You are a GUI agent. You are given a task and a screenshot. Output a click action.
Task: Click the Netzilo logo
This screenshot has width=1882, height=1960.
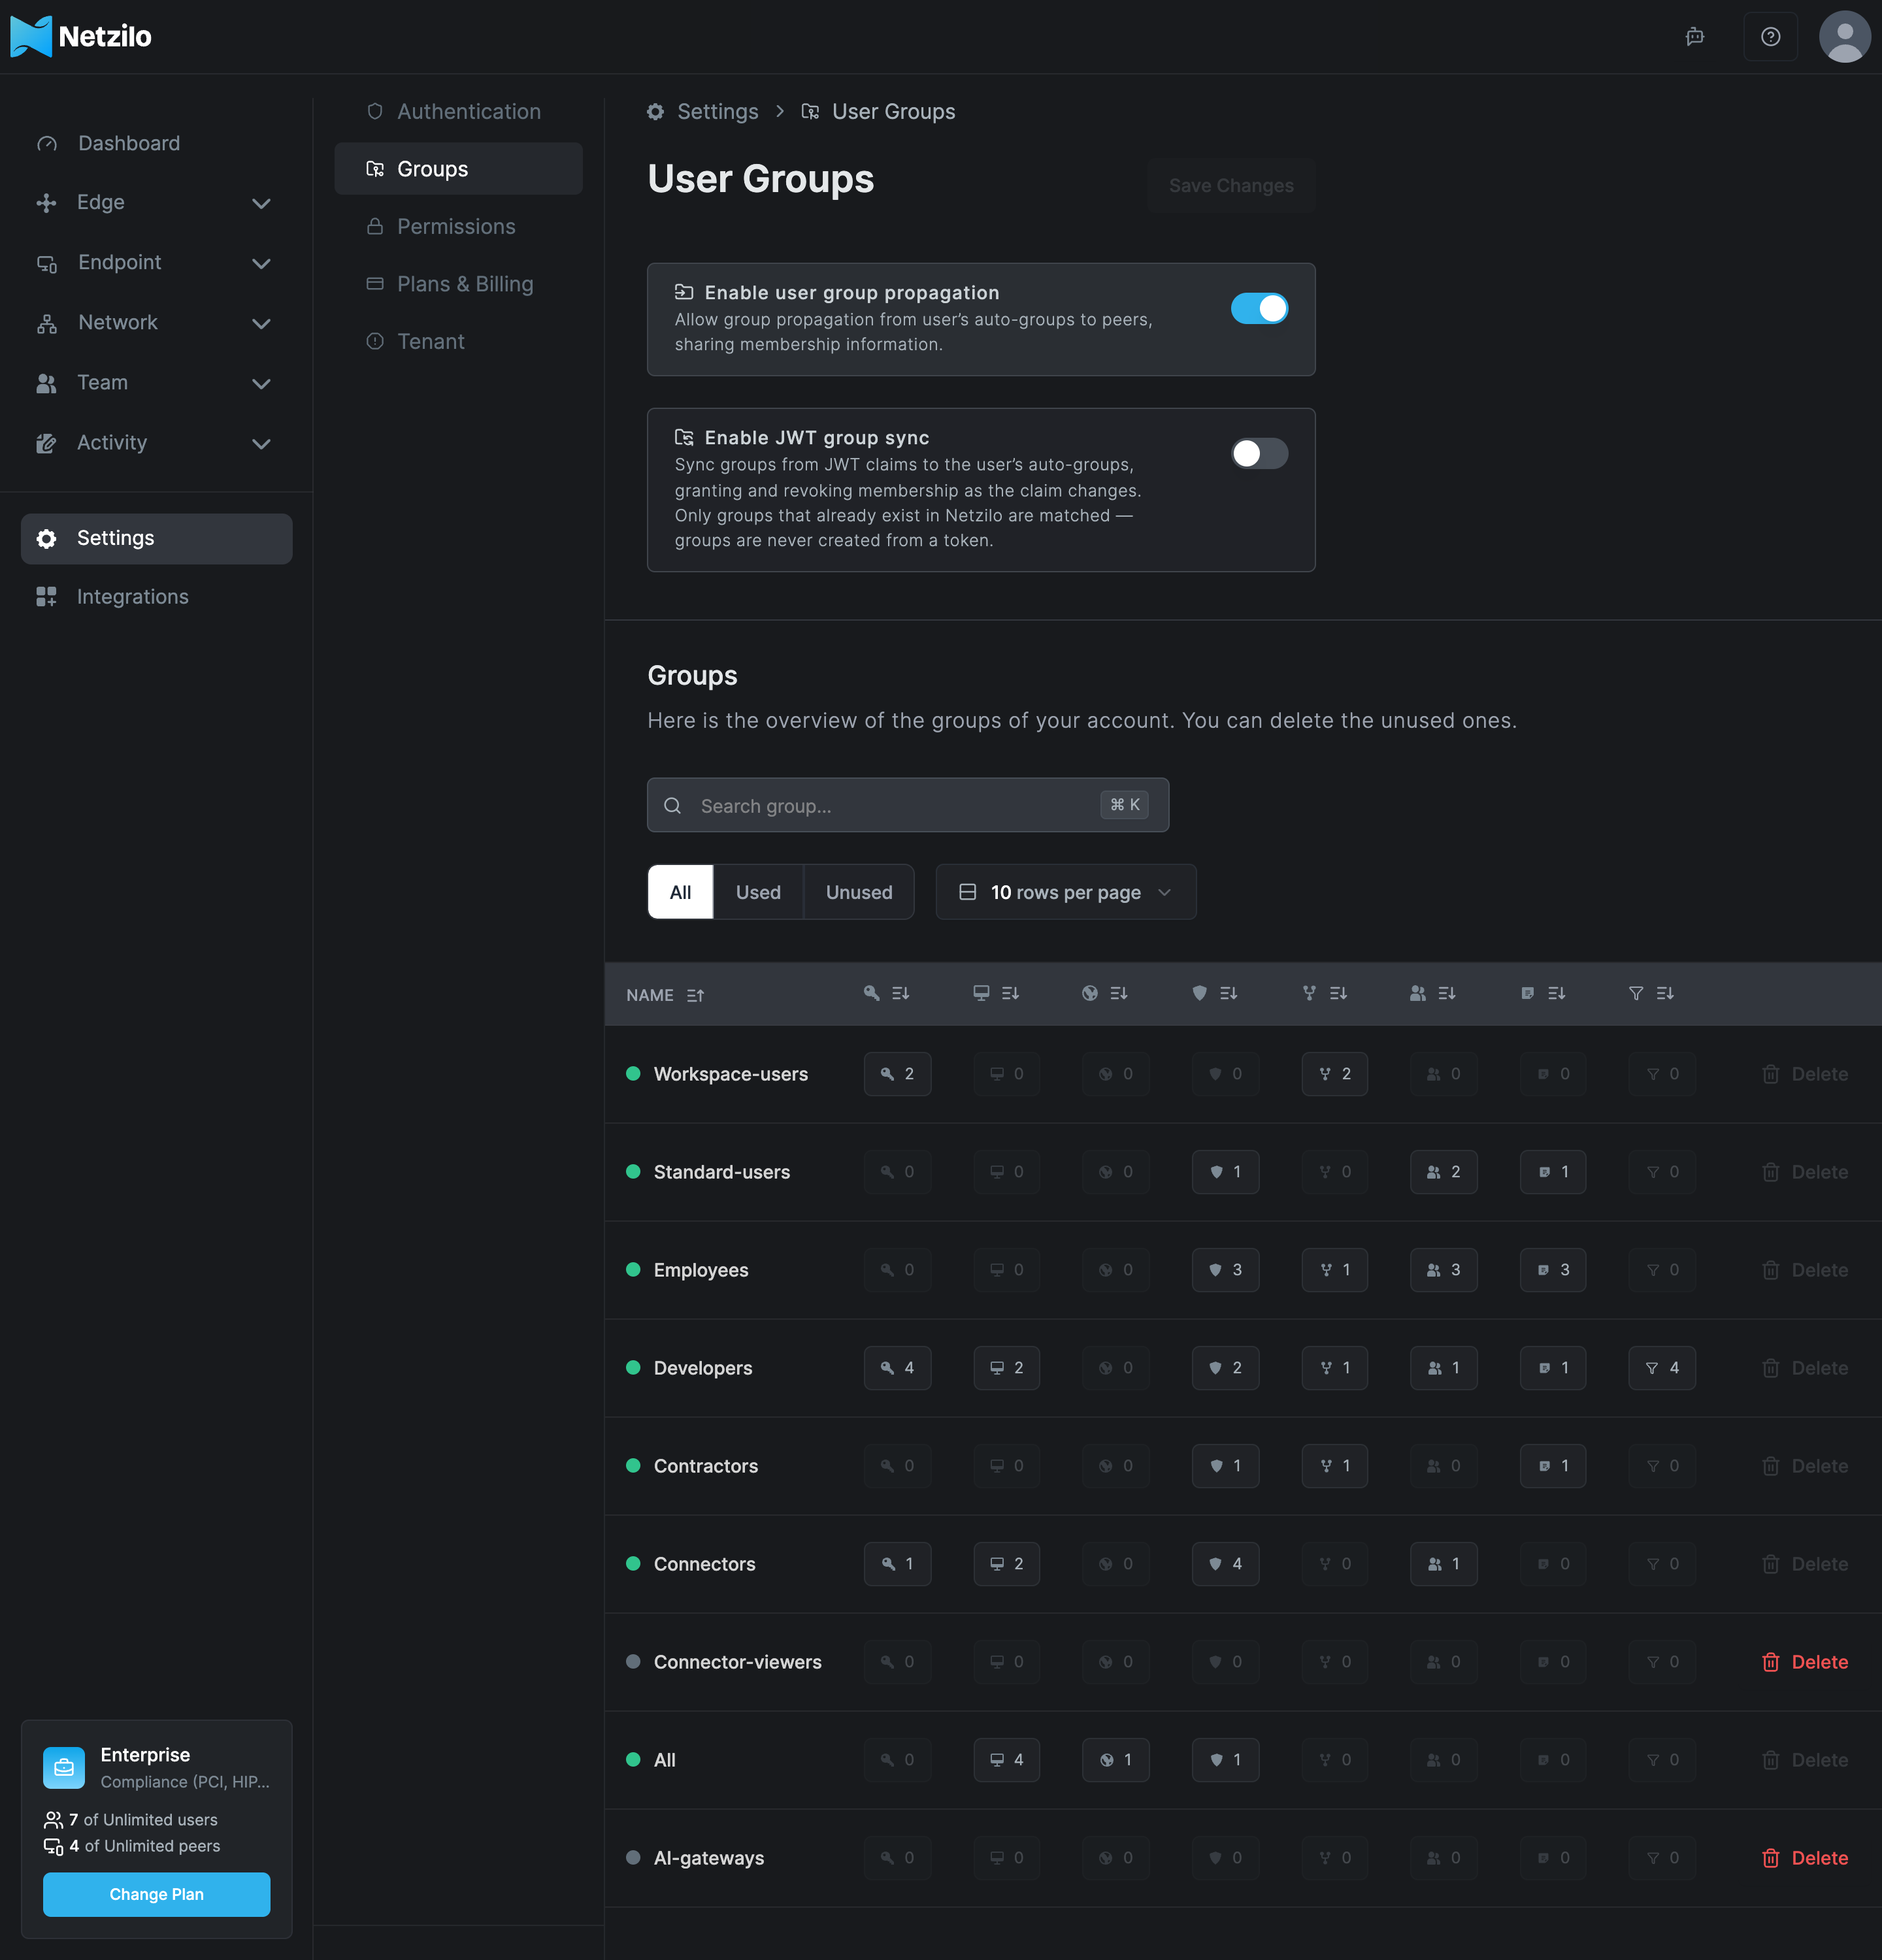click(81, 37)
